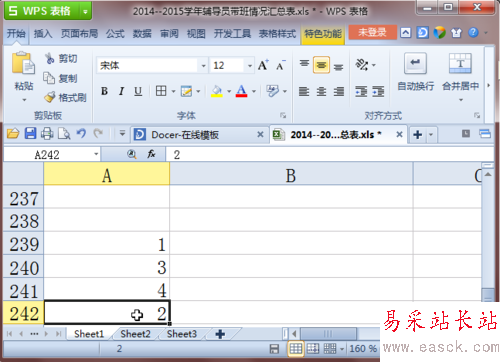Click the Save floppy disk icon
The width and height of the screenshot is (500, 362).
[x=30, y=134]
